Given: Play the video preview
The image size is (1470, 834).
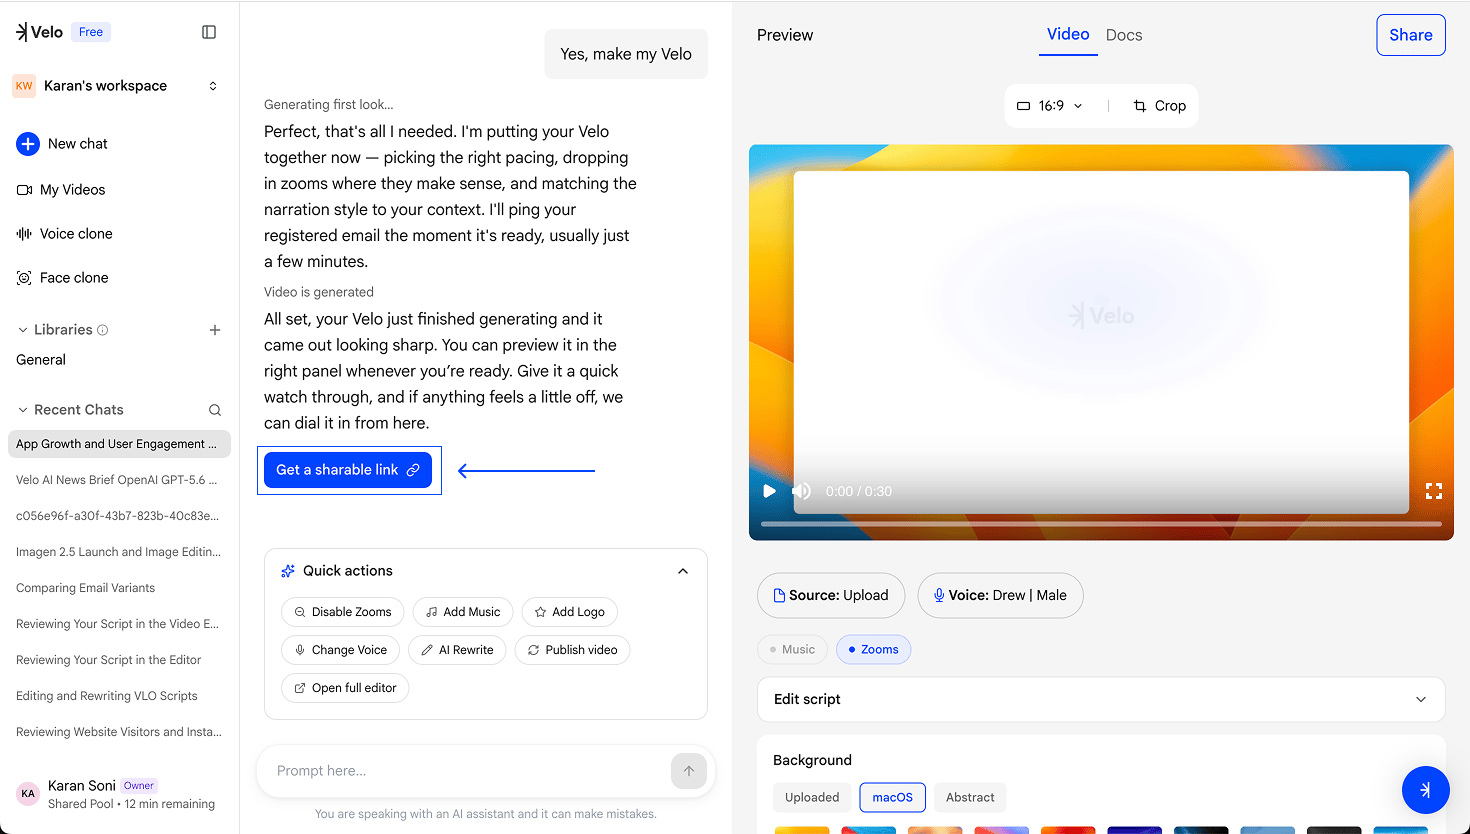Looking at the screenshot, I should pyautogui.click(x=769, y=491).
